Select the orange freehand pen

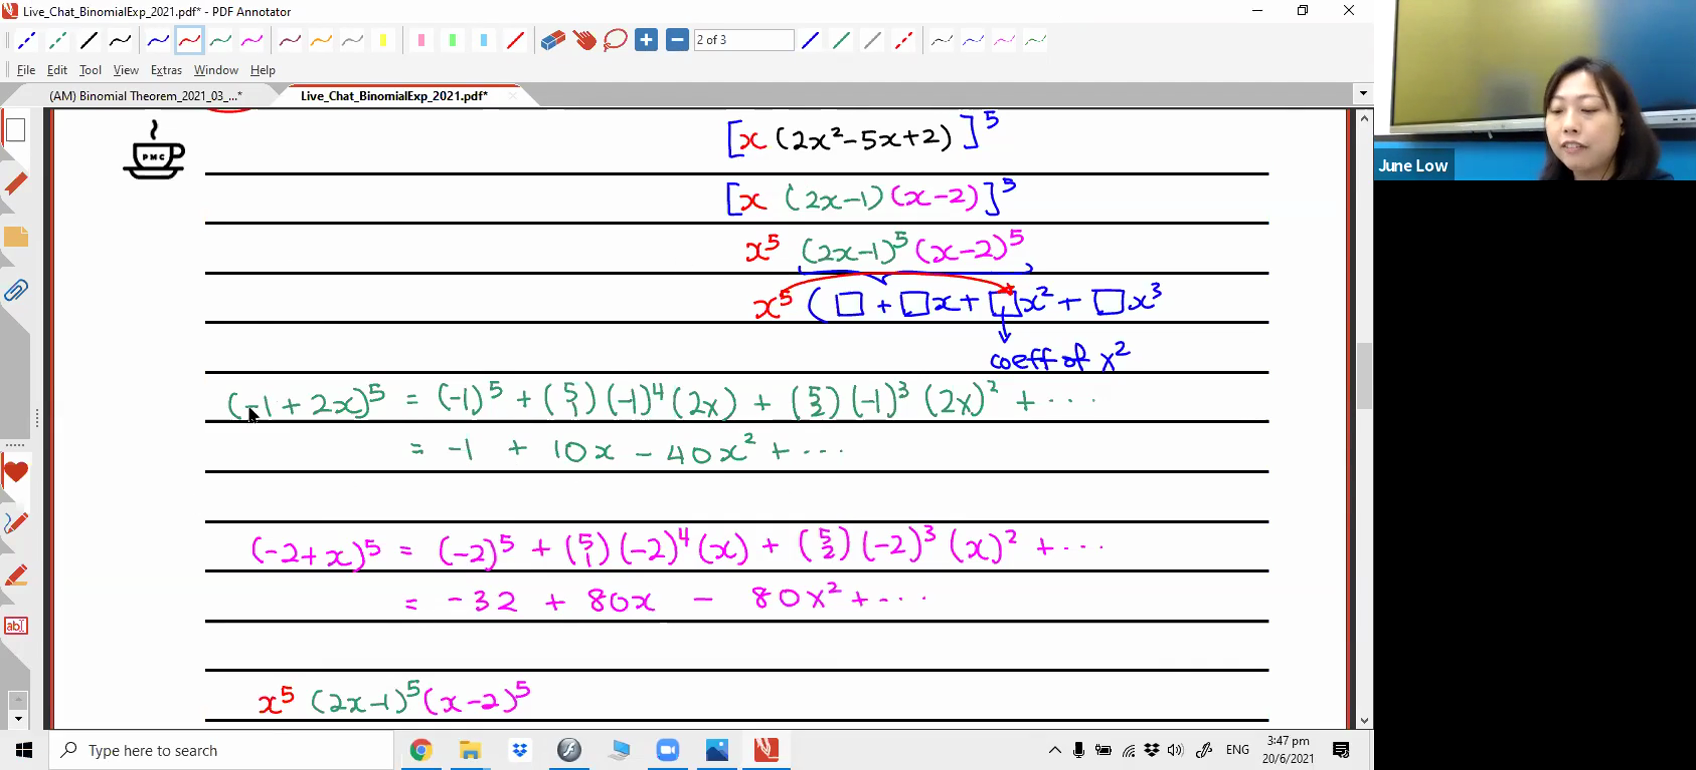point(321,41)
